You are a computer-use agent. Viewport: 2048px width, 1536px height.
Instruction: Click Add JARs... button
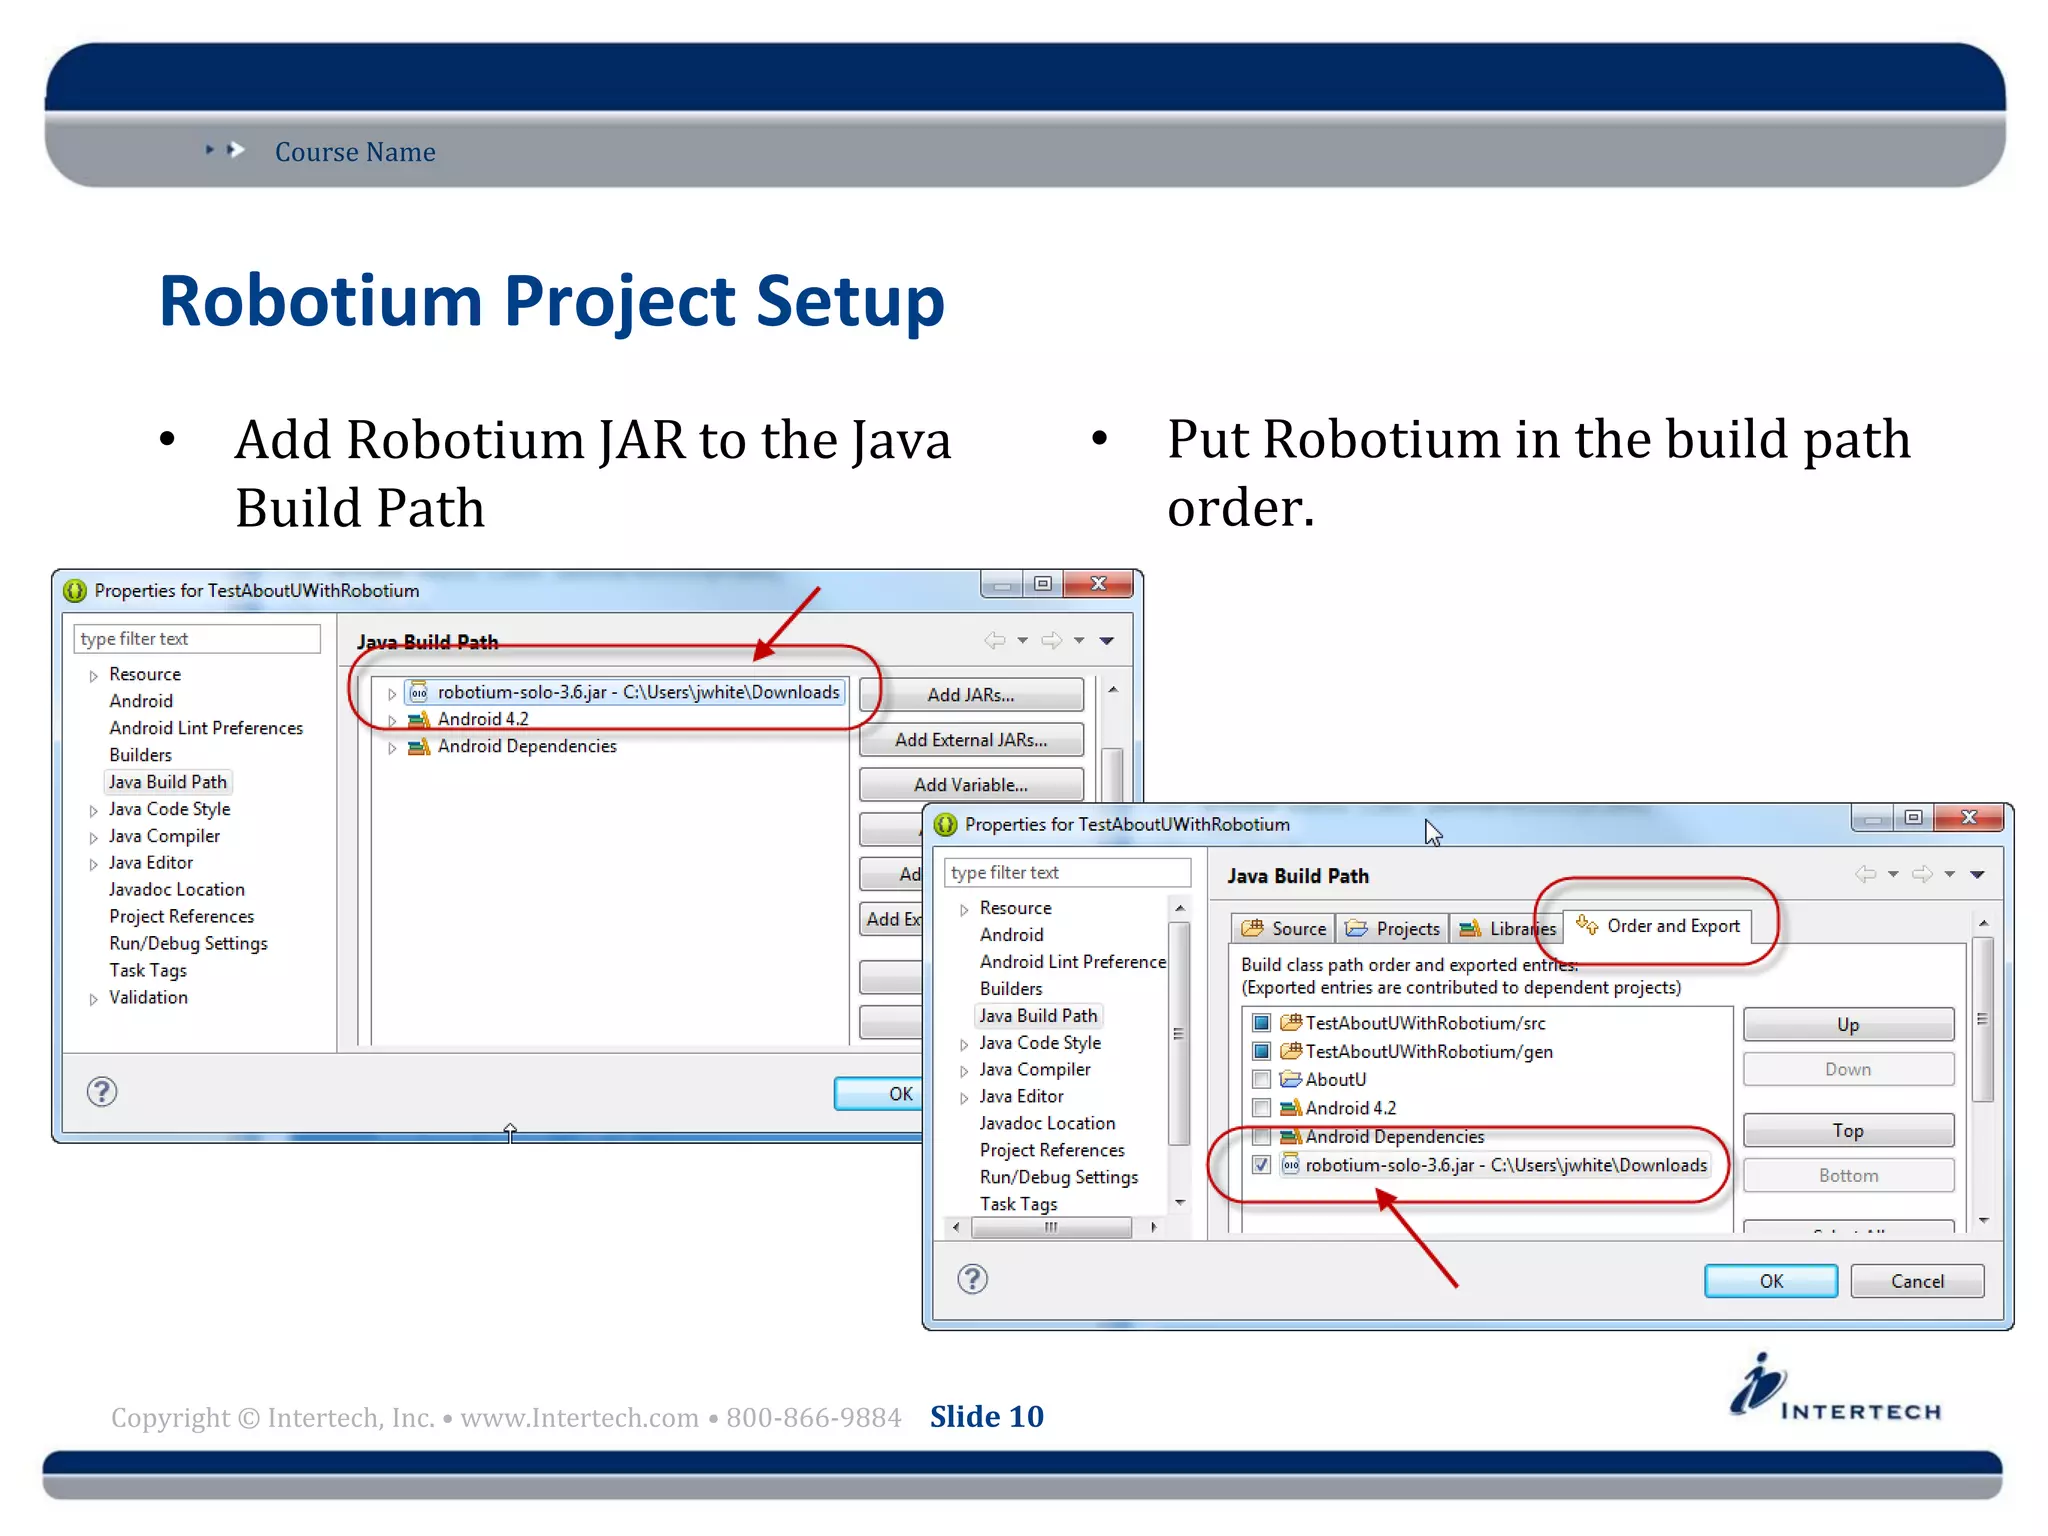click(971, 695)
